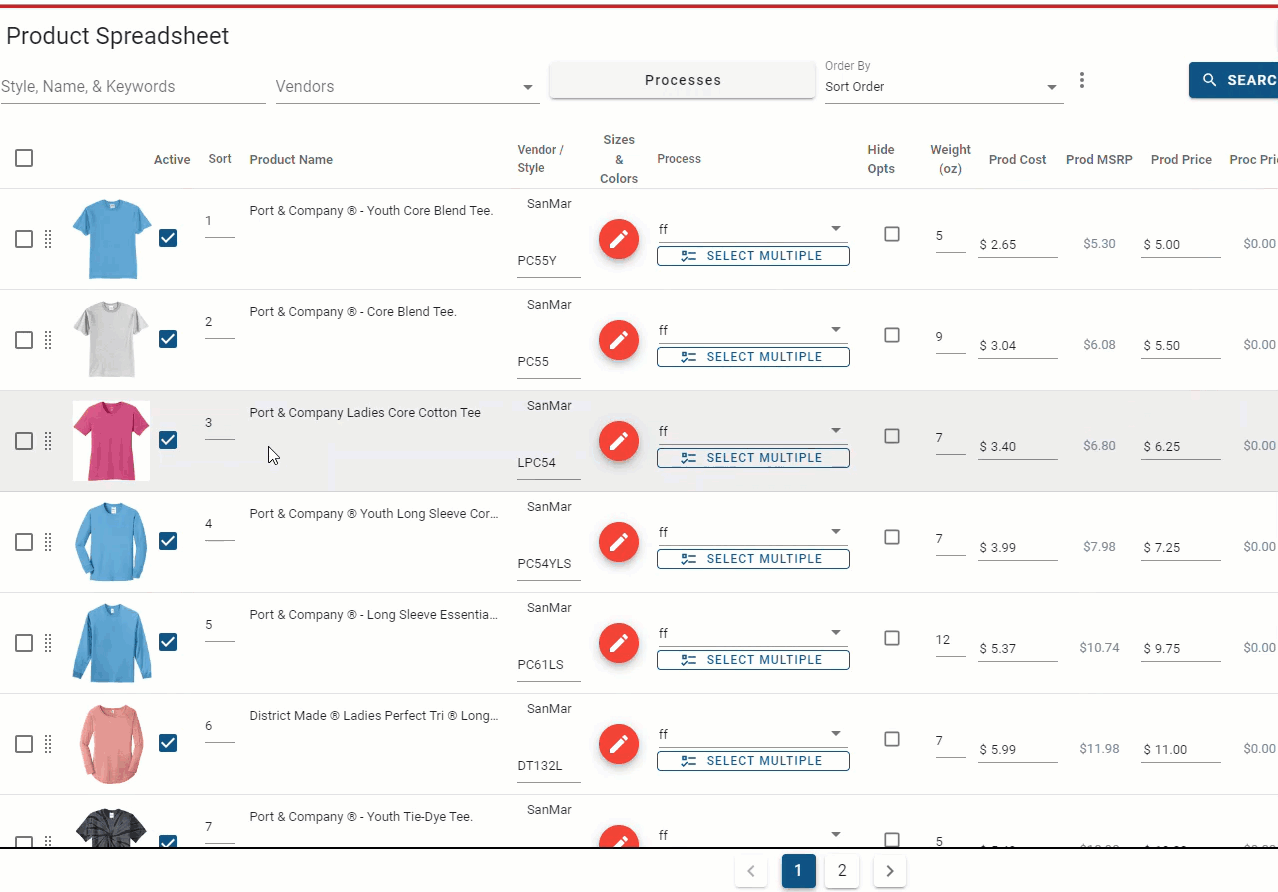Image resolution: width=1278 pixels, height=892 pixels.
Task: Edit sizes and colors for PC54YLS
Action: [619, 542]
